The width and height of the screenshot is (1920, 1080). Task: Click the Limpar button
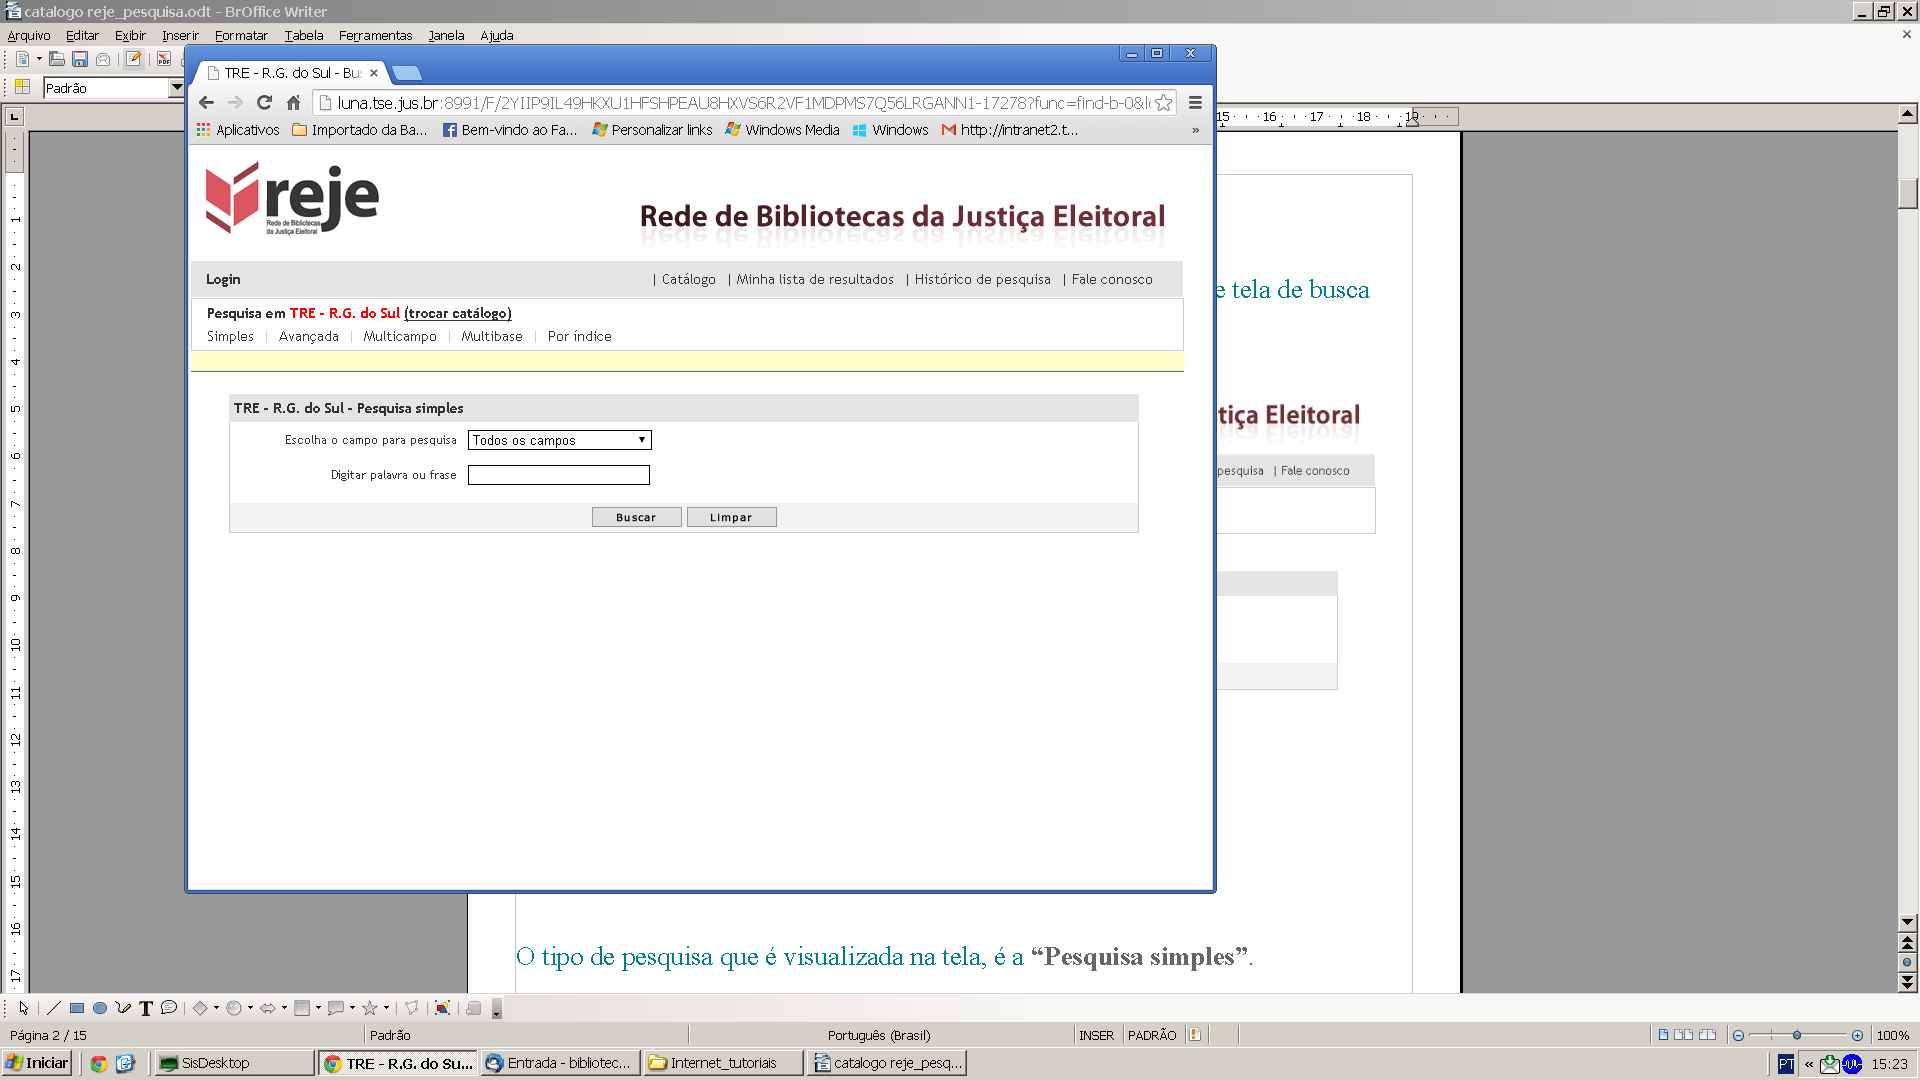pos(731,517)
